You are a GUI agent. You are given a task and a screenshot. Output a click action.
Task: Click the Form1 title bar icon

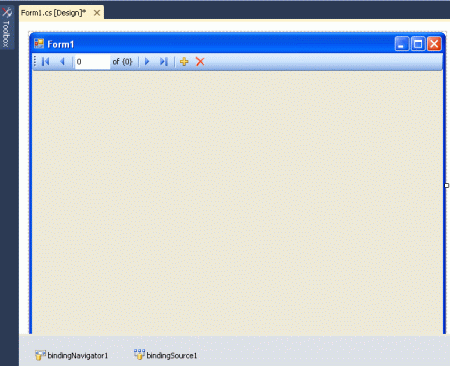(x=39, y=44)
